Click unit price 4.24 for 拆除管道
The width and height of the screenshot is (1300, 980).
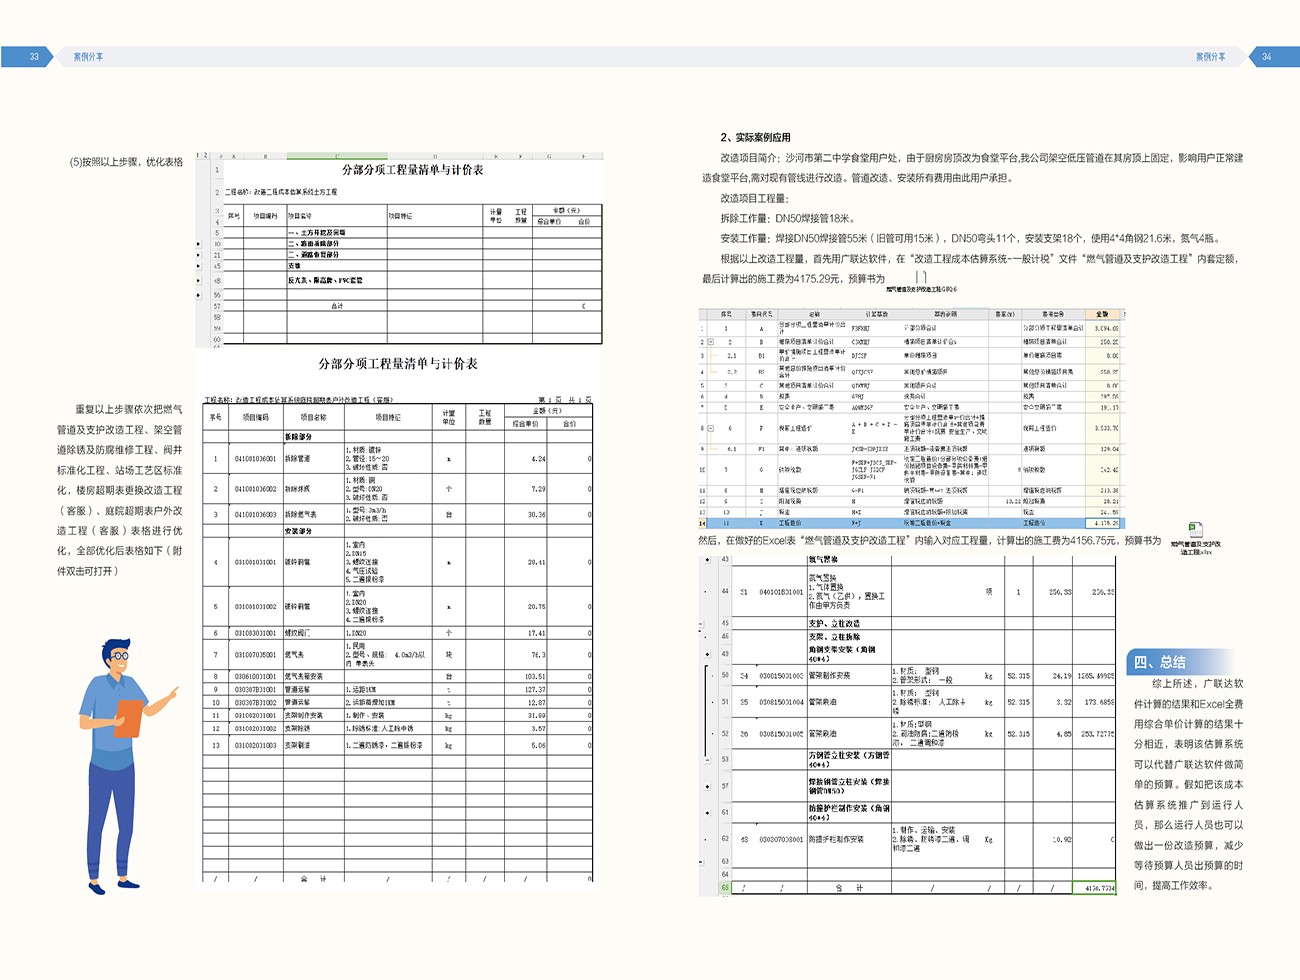tap(537, 459)
